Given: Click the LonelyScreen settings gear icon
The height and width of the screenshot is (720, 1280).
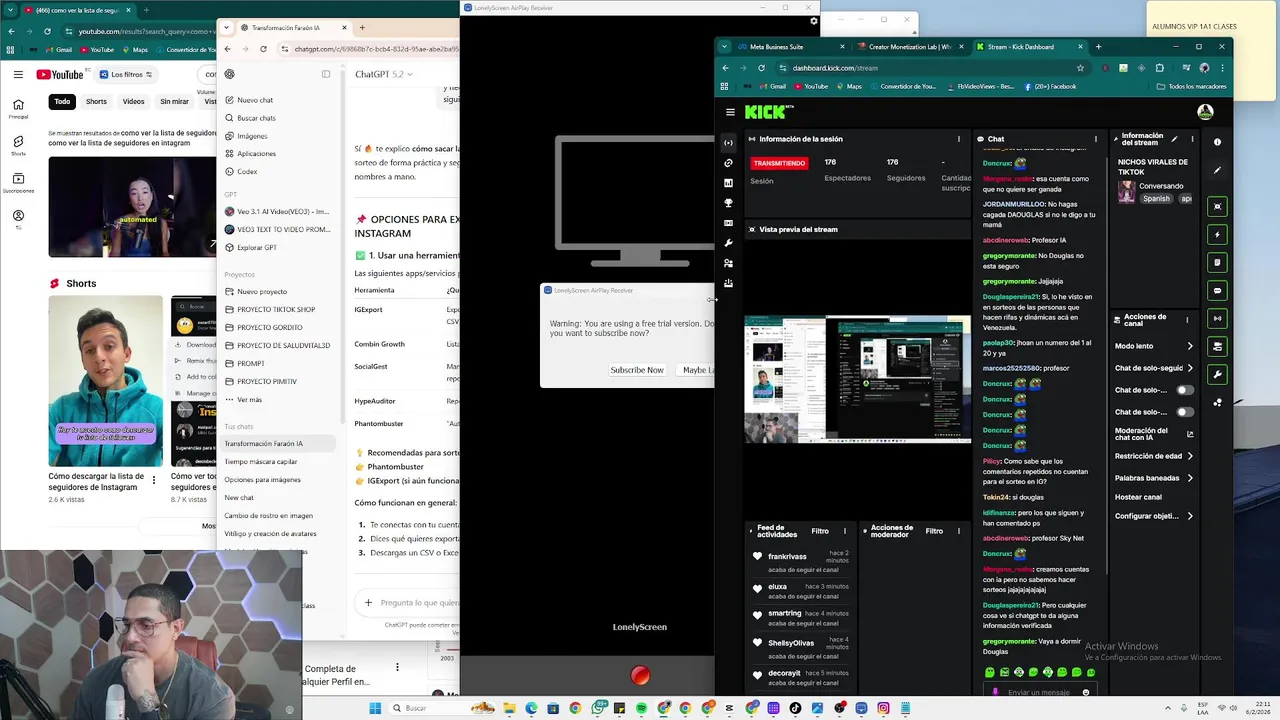Looking at the screenshot, I should (814, 21).
